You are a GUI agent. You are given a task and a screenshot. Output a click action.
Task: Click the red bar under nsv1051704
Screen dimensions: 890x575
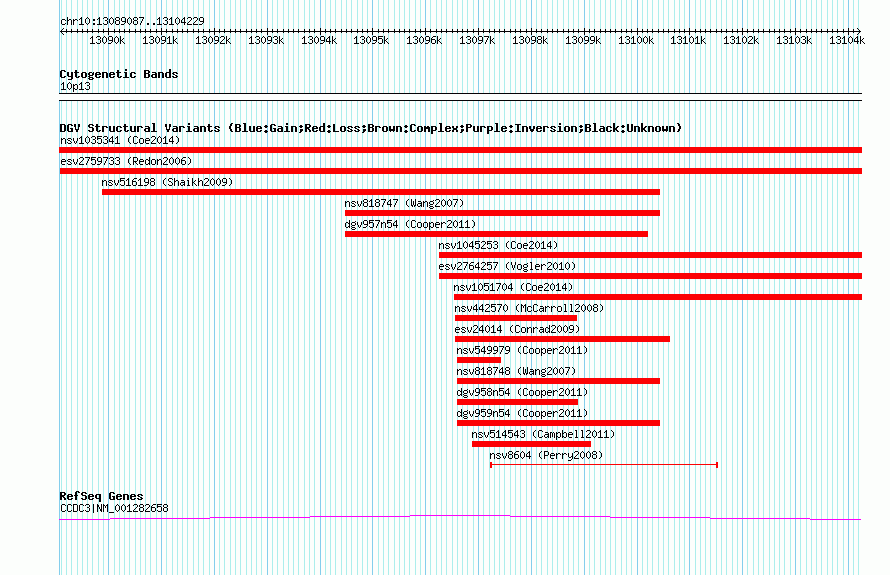click(x=658, y=297)
